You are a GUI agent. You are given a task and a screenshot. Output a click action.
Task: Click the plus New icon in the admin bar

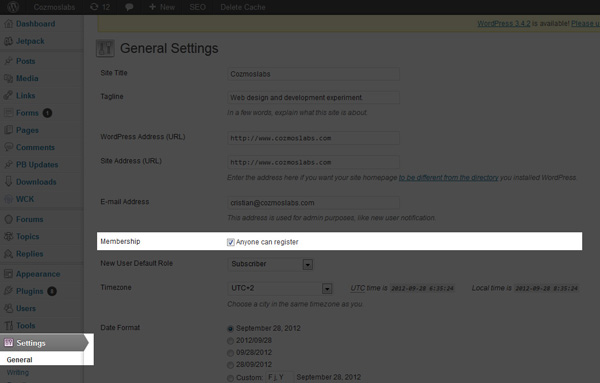(x=152, y=7)
